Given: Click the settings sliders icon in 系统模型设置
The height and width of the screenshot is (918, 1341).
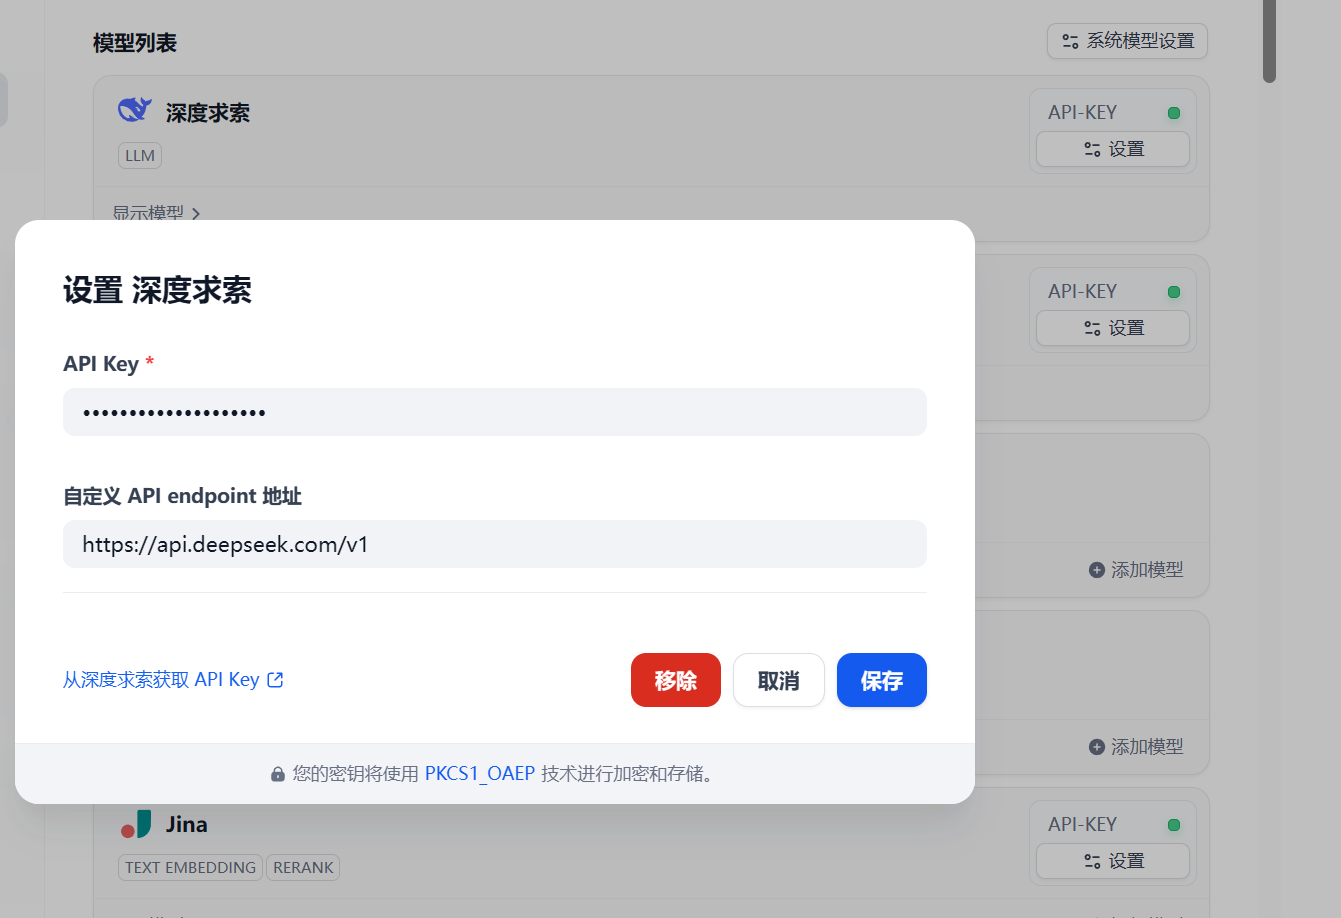Looking at the screenshot, I should [1070, 41].
